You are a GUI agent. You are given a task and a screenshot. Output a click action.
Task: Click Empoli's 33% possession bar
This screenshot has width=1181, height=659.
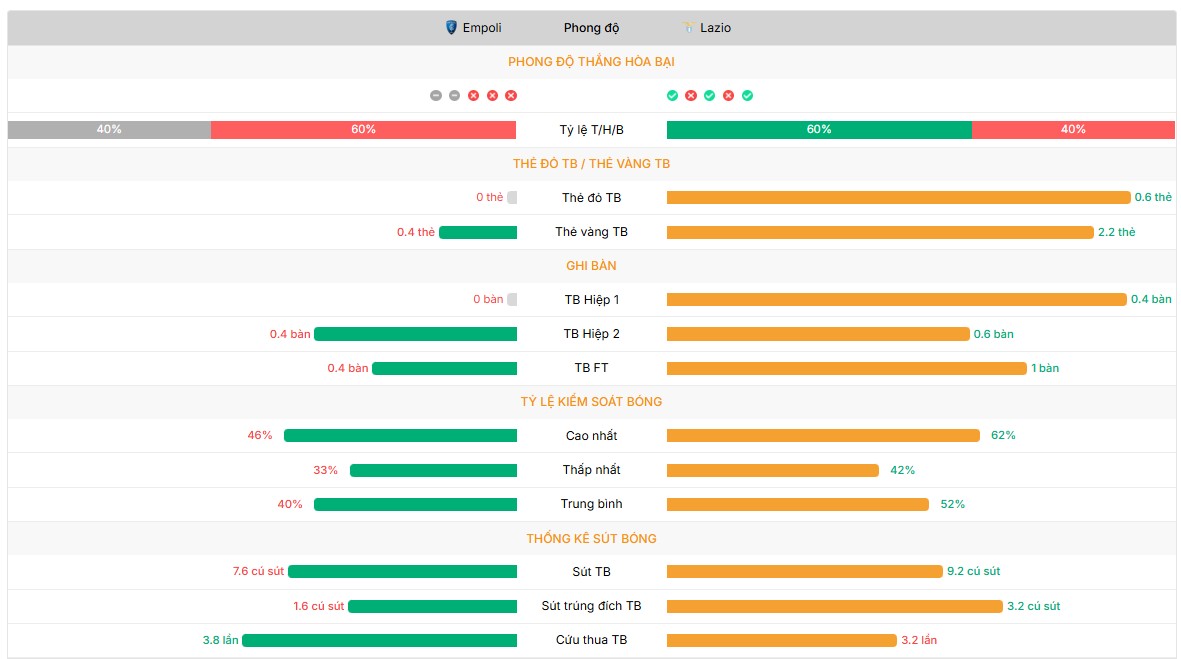click(x=434, y=470)
